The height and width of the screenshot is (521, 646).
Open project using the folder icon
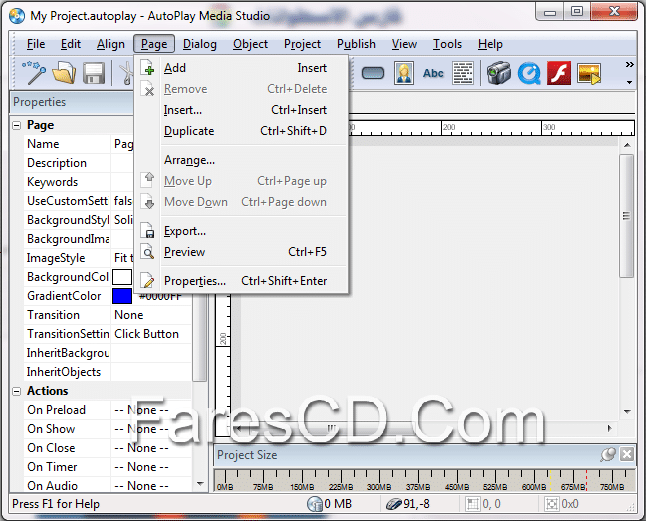pyautogui.click(x=64, y=73)
